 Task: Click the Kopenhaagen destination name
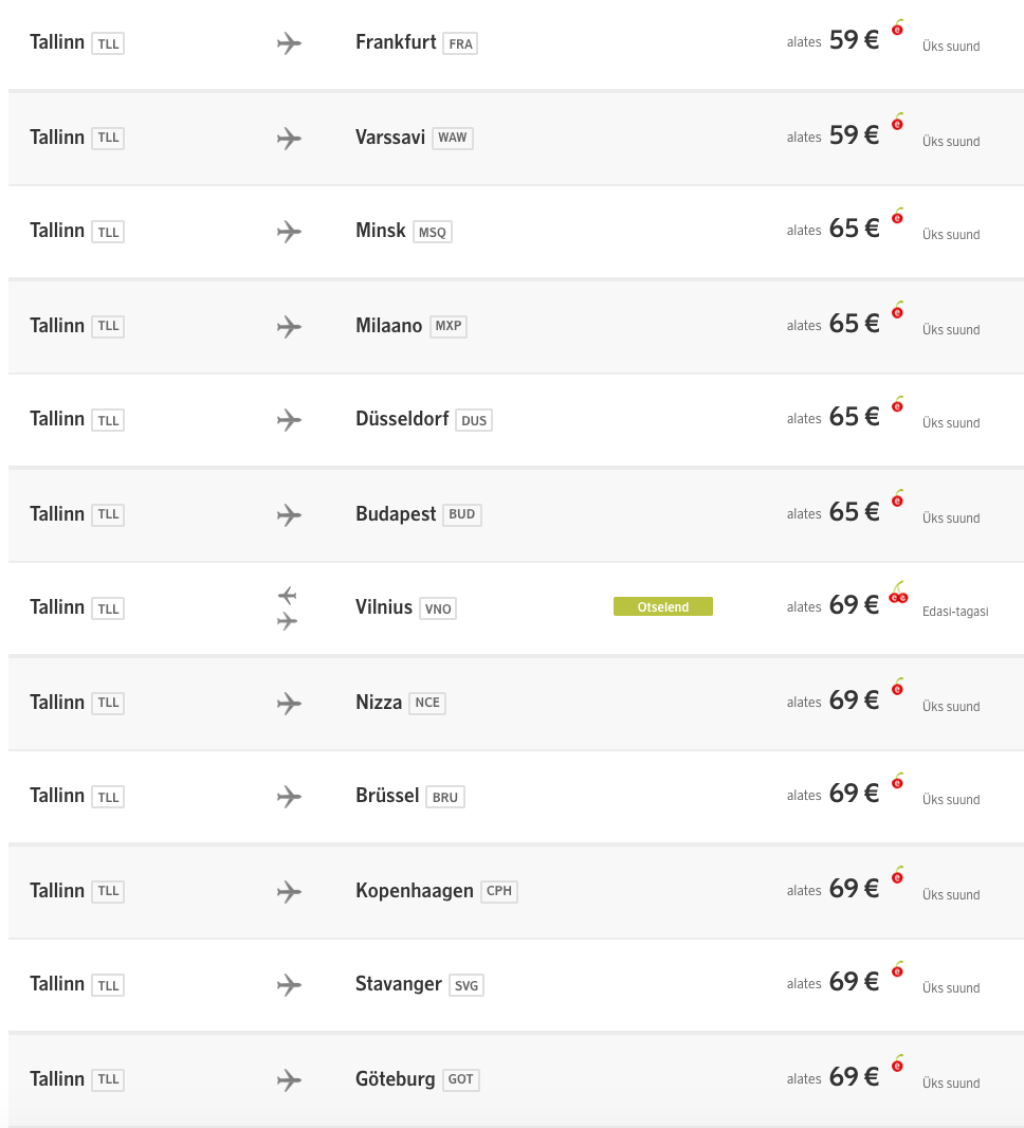click(414, 890)
